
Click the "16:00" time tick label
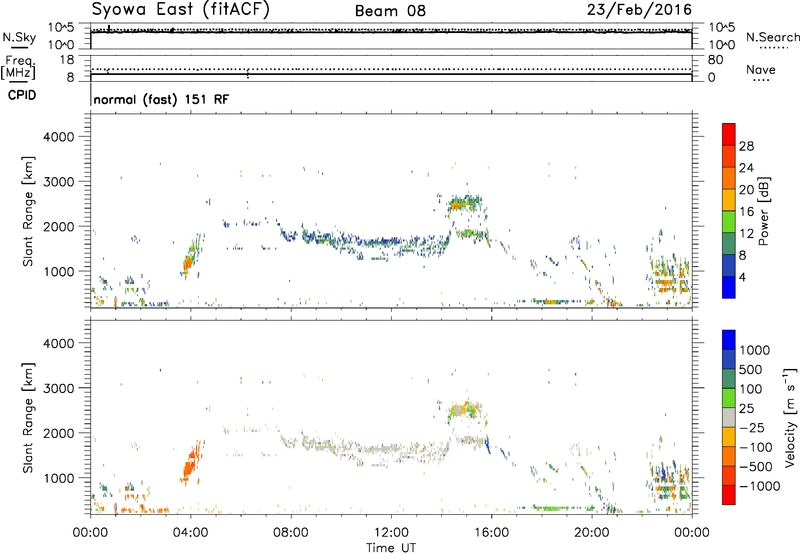[491, 533]
